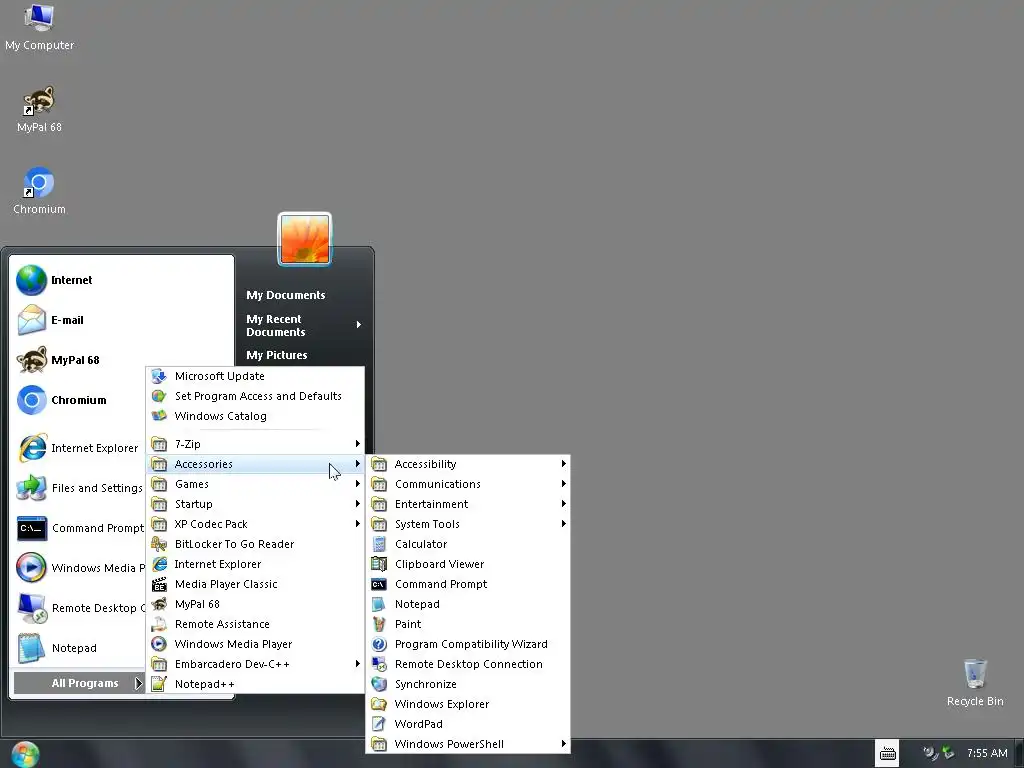Launch Media Player Classic
Image resolution: width=1024 pixels, height=768 pixels.
tap(255, 584)
